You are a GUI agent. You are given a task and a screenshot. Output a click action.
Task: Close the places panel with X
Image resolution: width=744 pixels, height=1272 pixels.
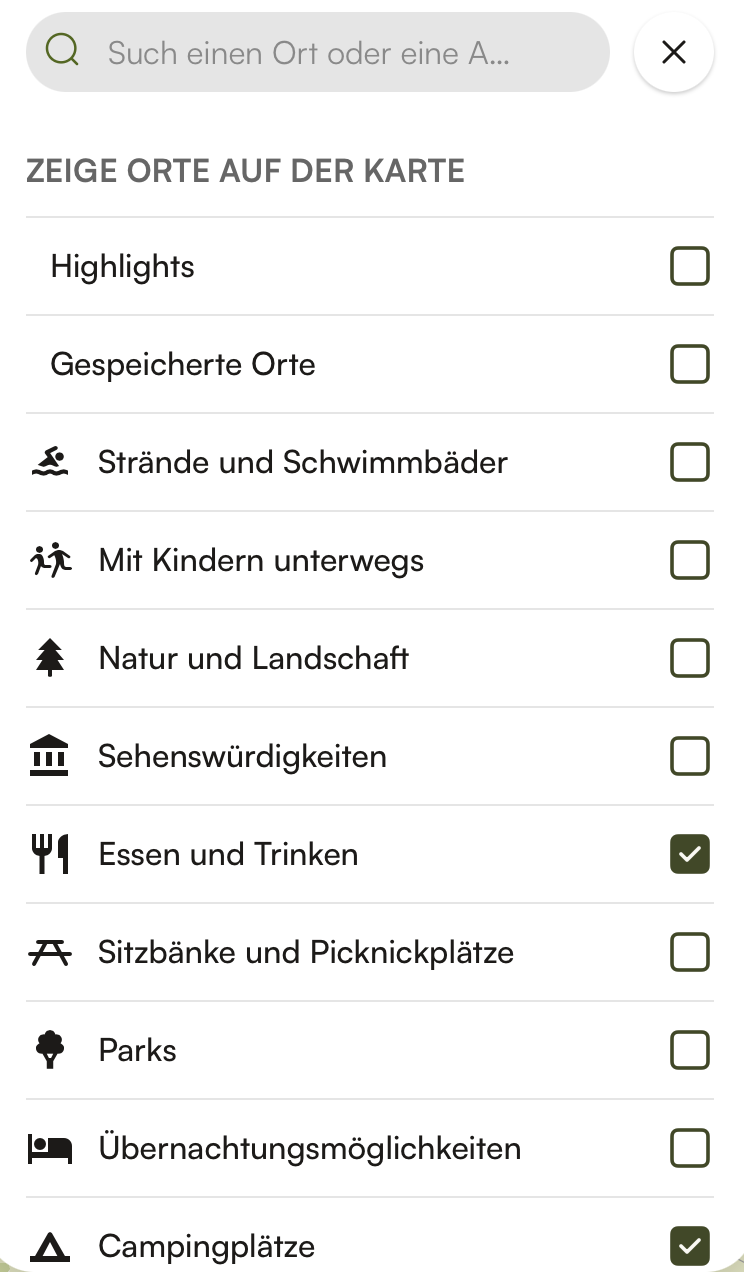click(x=674, y=52)
